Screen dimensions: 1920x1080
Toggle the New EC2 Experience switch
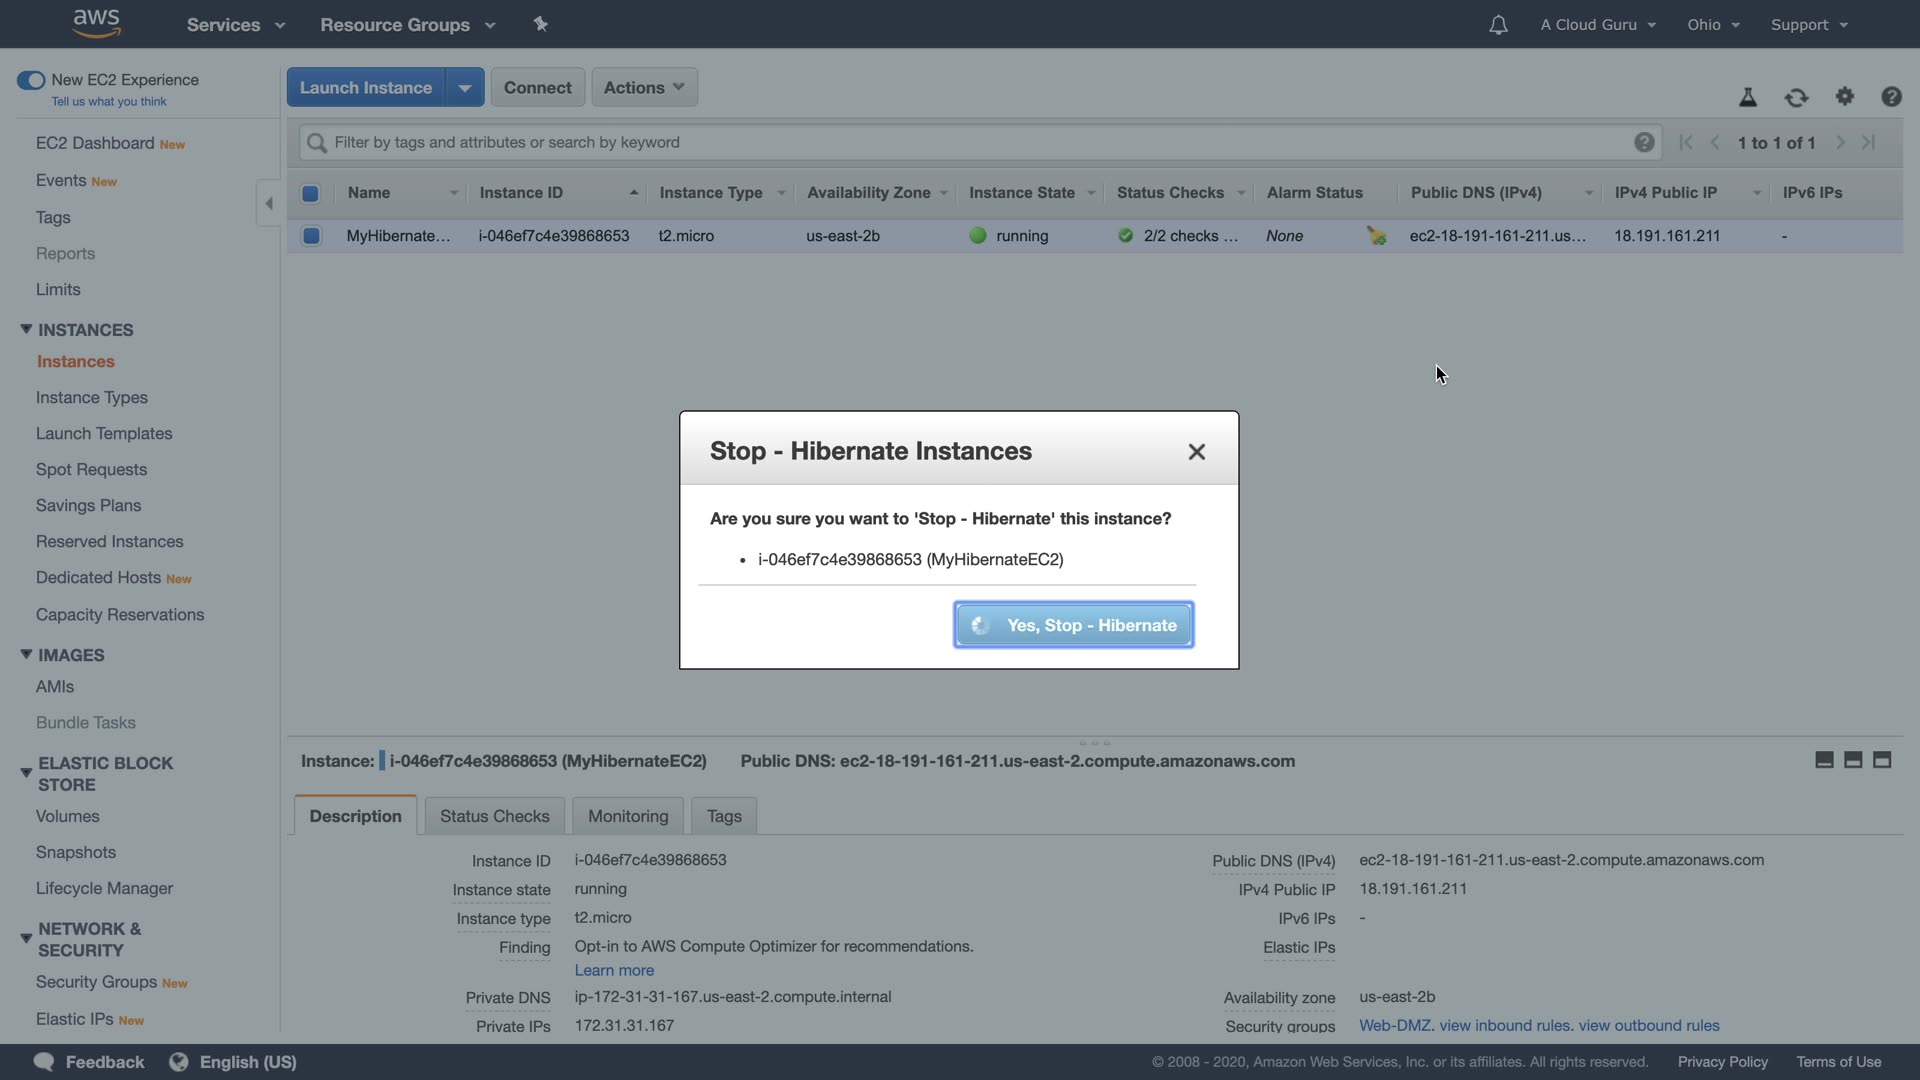click(x=31, y=80)
